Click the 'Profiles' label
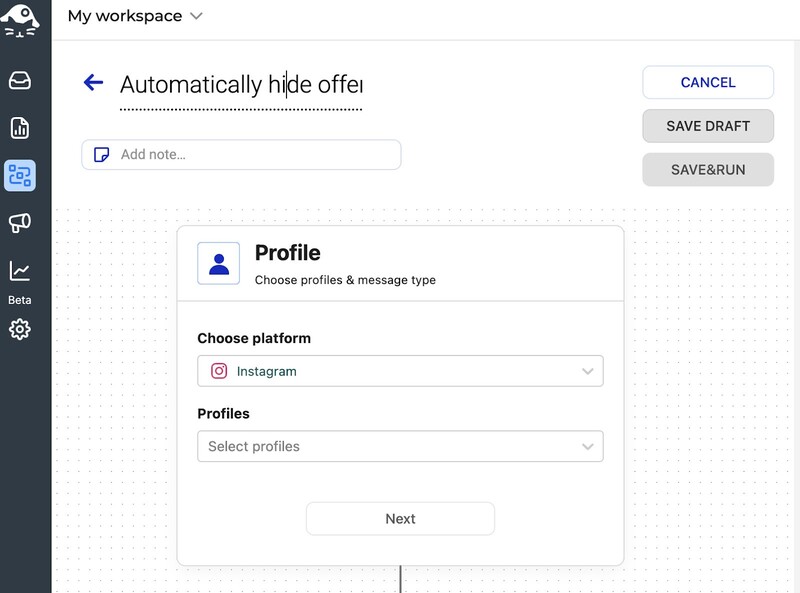Screen dimensions: 800x593 (x=223, y=413)
